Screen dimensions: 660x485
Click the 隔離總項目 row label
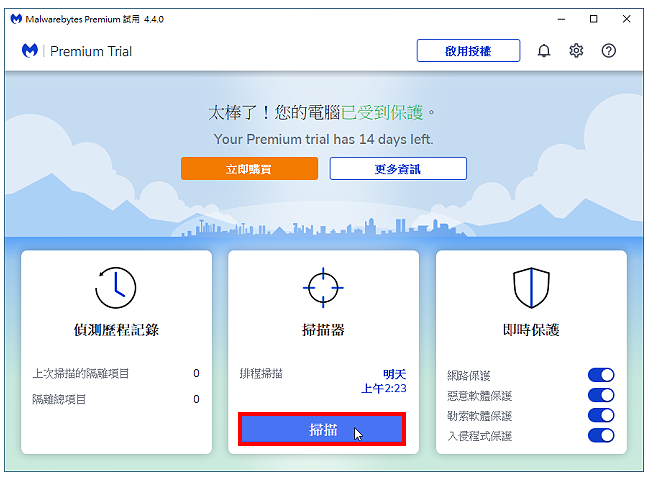click(x=59, y=399)
